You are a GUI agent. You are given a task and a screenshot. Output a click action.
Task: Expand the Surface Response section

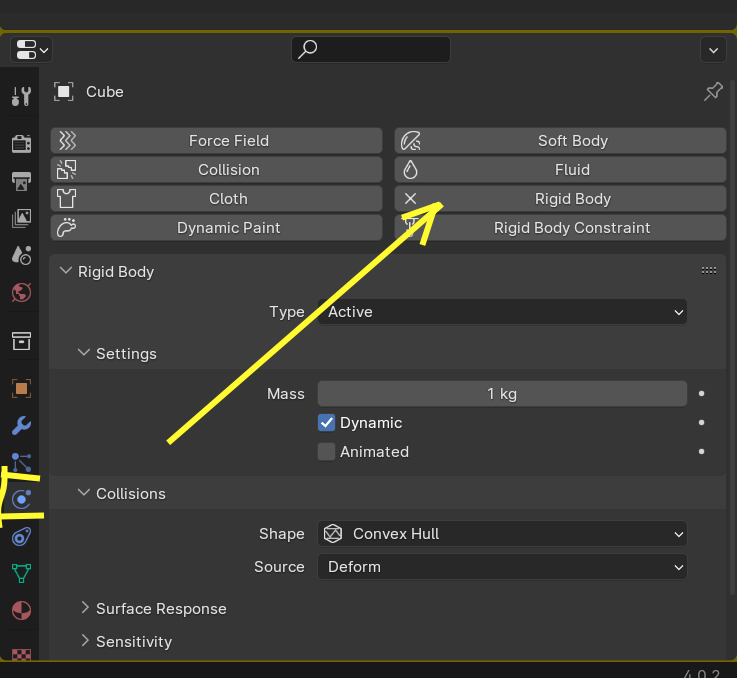[x=160, y=609]
